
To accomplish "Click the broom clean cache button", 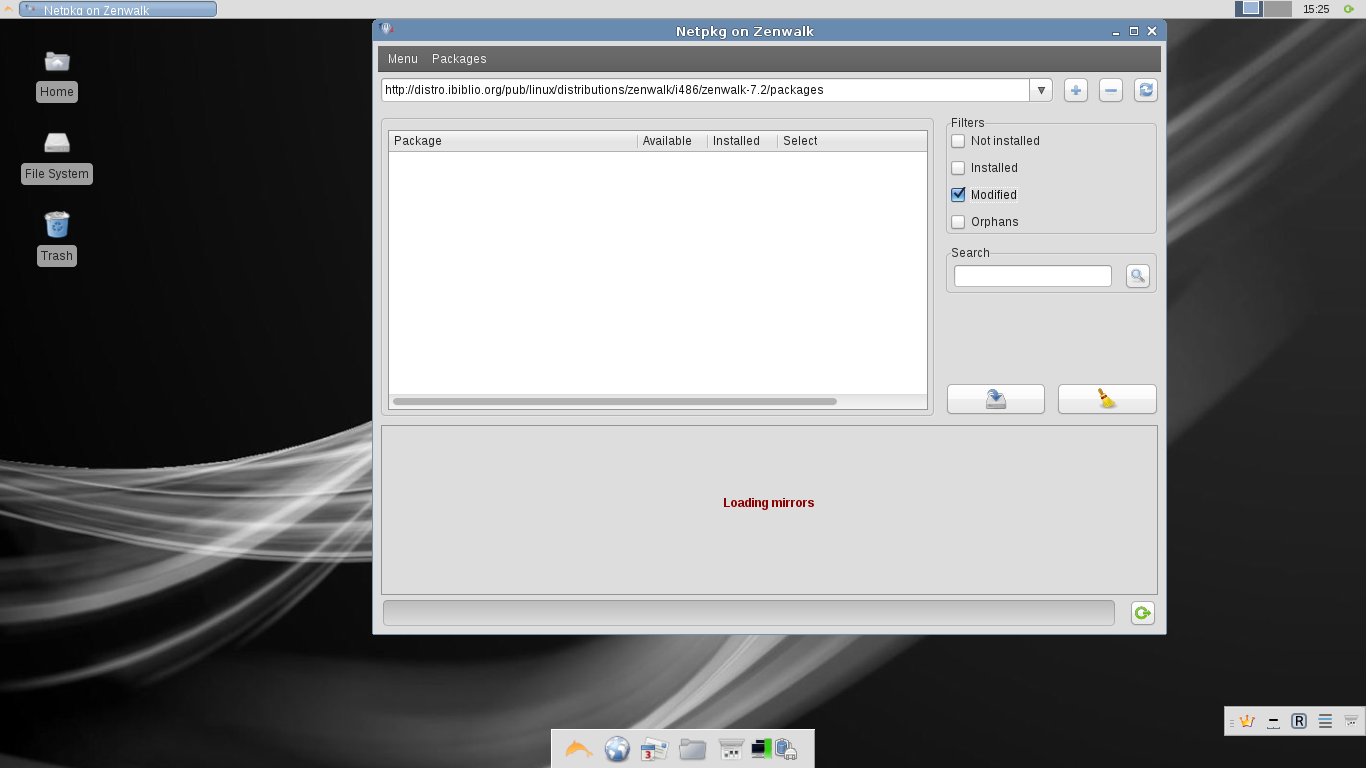I will [x=1107, y=399].
